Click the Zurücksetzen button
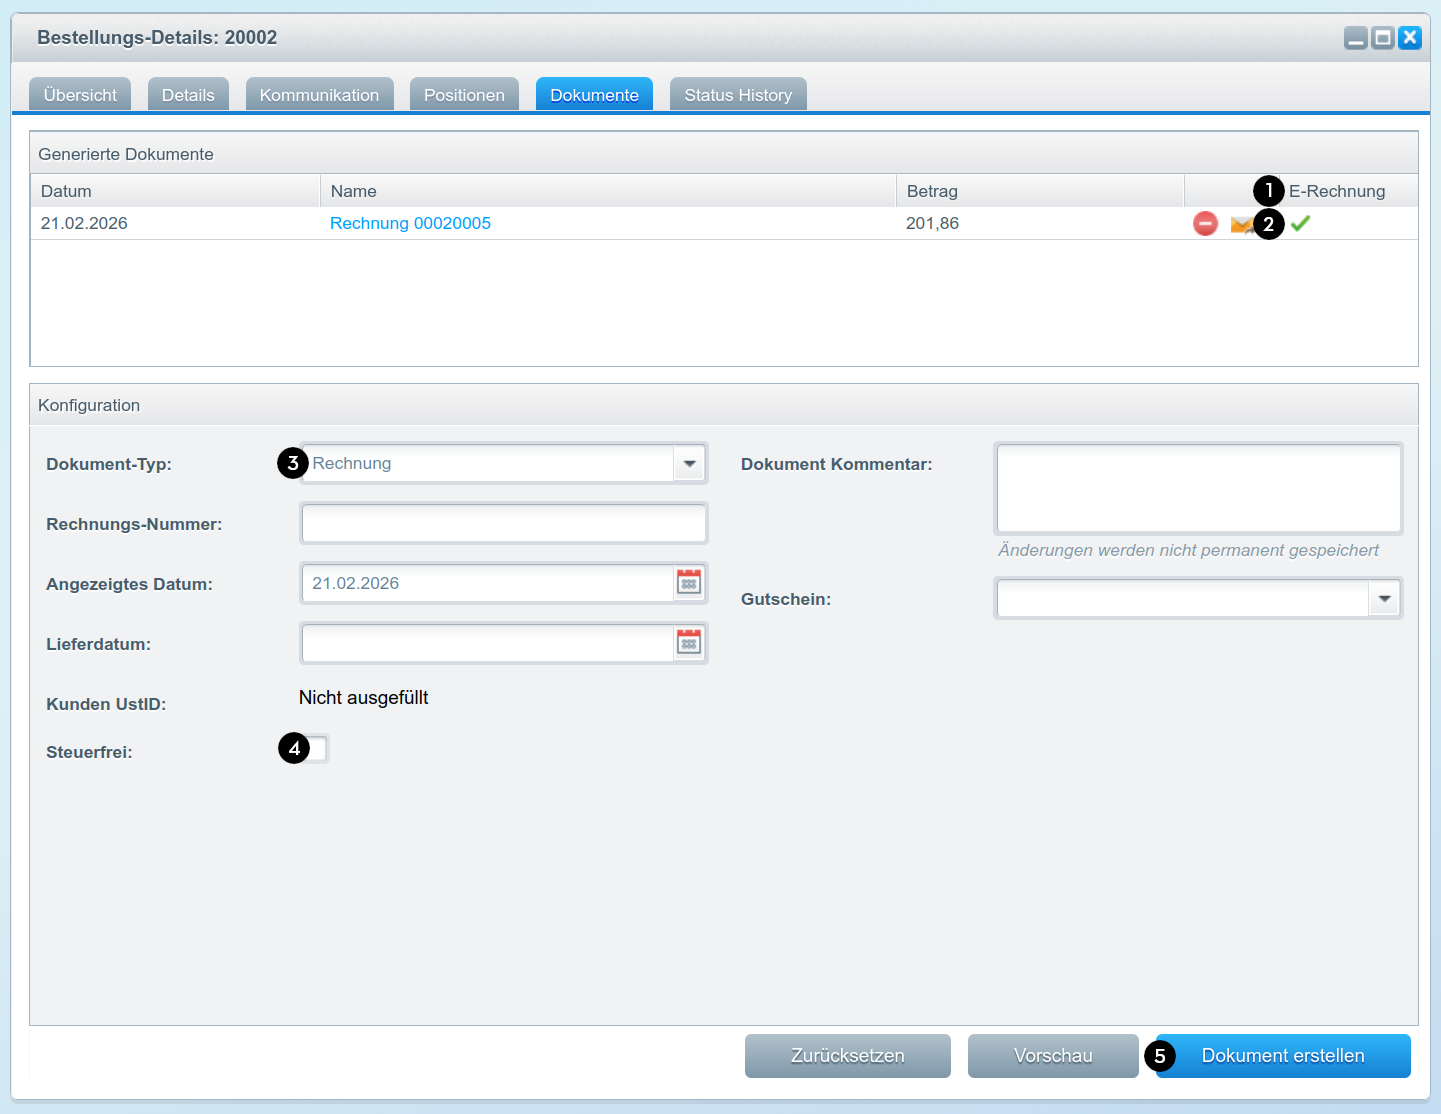This screenshot has height=1114, width=1441. (x=847, y=1056)
